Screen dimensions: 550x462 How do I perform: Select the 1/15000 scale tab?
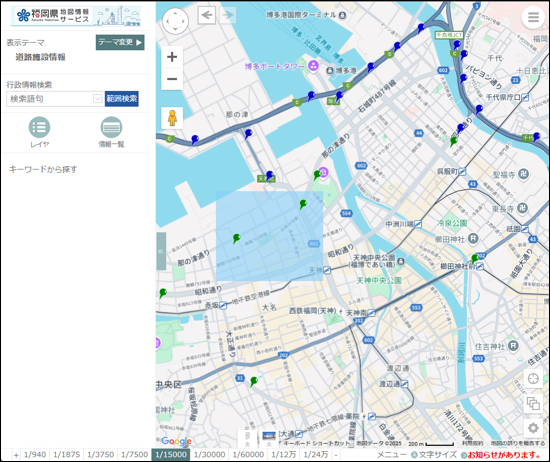(x=171, y=455)
